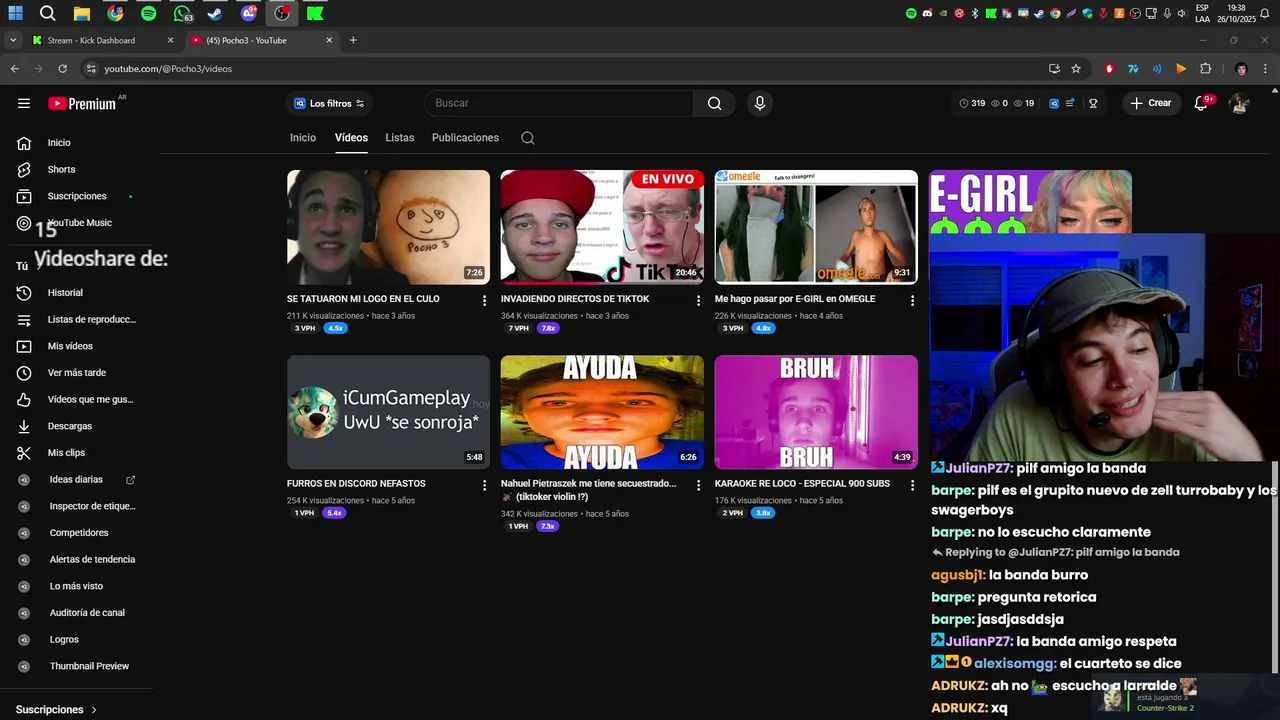Open options menu for INVADIENDO DIRECTOS video
Image resolution: width=1280 pixels, height=720 pixels.
[x=699, y=300]
